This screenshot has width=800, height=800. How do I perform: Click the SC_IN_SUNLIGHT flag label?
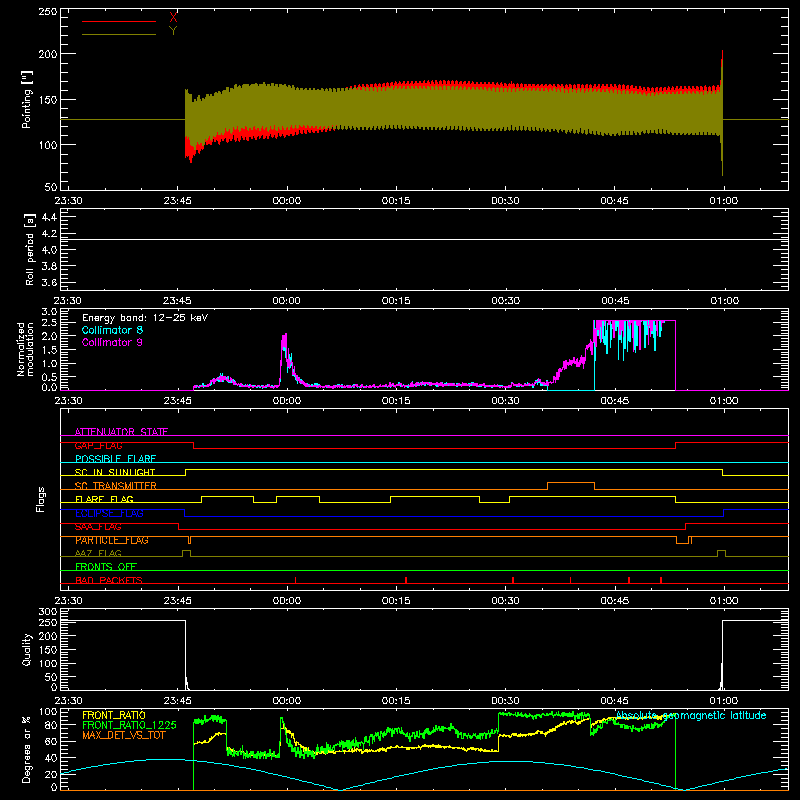115,472
